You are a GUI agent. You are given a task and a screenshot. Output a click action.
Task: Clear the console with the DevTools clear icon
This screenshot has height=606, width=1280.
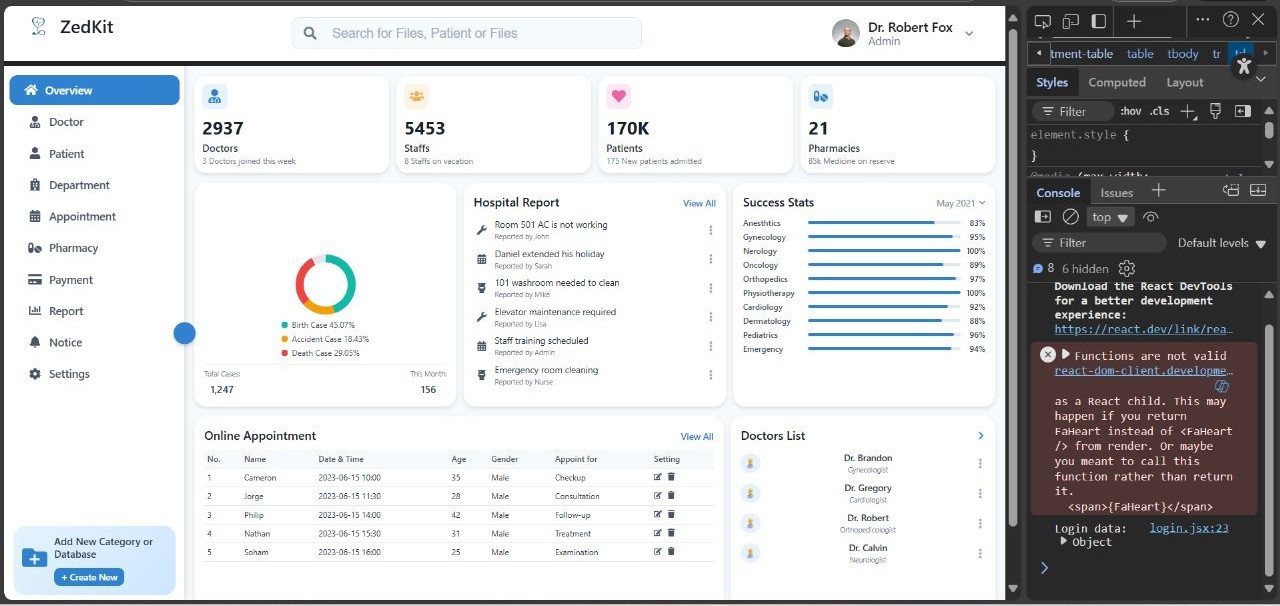1070,217
